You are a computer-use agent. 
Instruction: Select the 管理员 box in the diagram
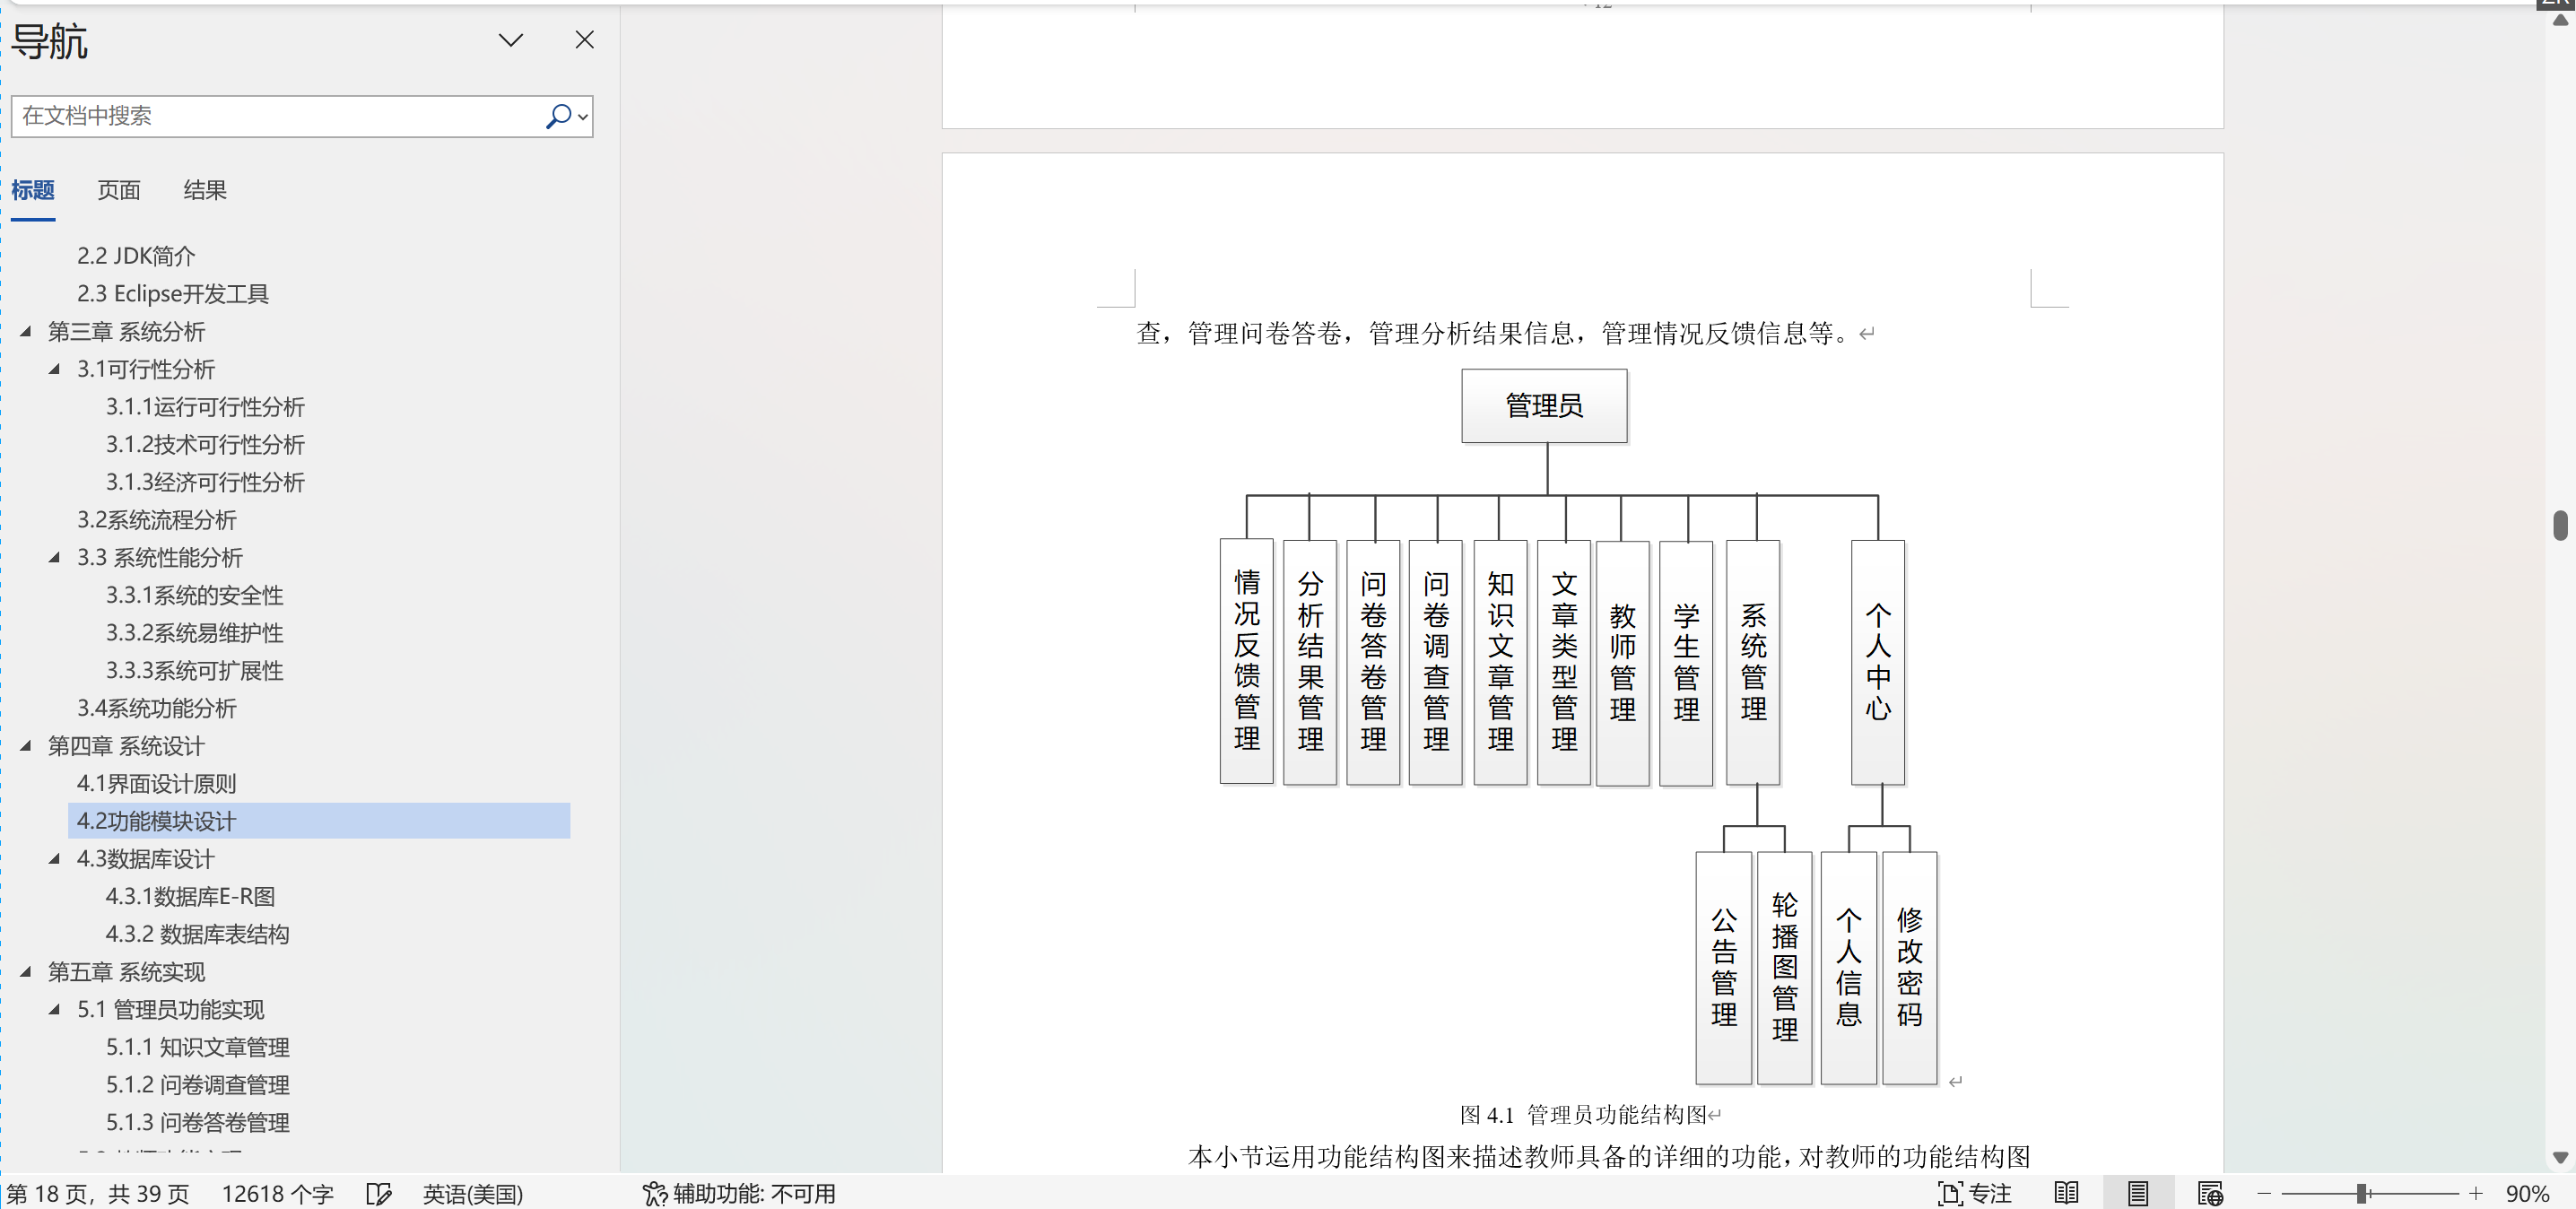pos(1544,406)
